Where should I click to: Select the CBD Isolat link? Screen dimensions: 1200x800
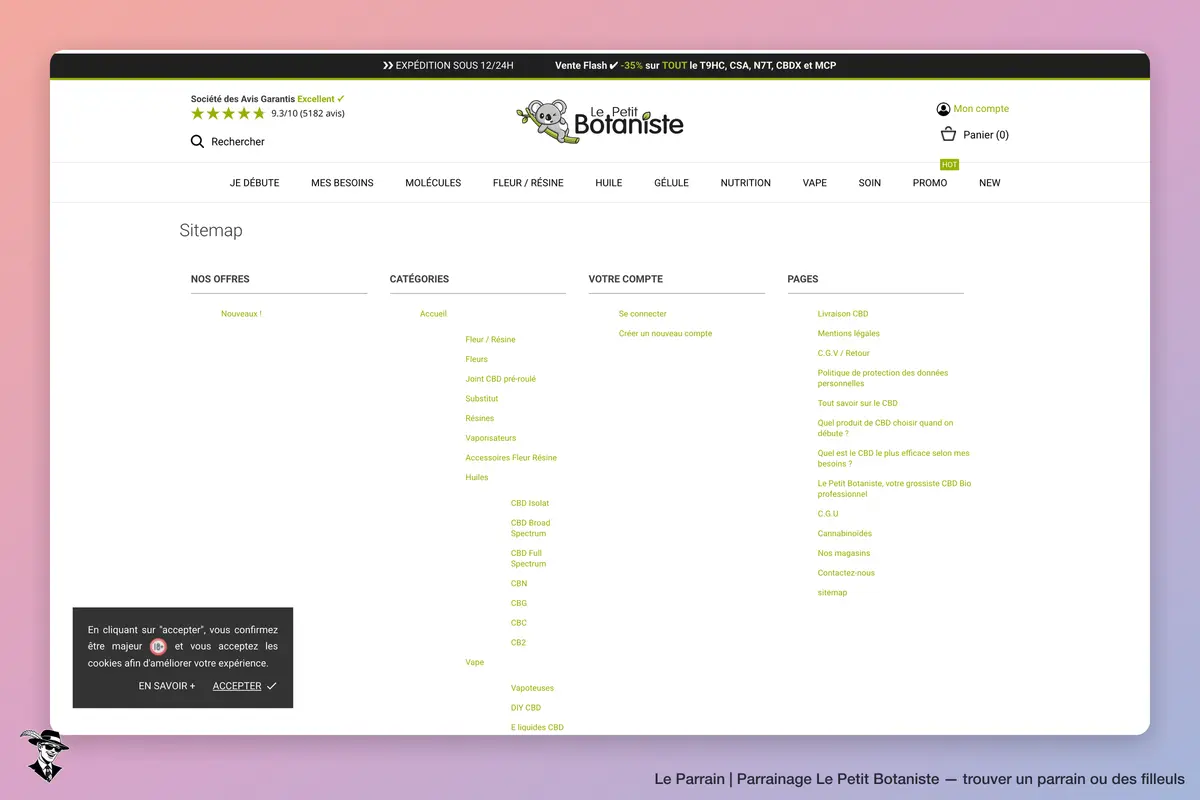tap(530, 503)
